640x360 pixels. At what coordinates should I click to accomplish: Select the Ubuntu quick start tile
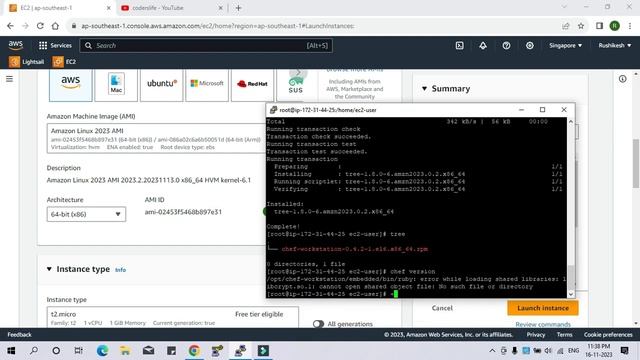coord(162,85)
